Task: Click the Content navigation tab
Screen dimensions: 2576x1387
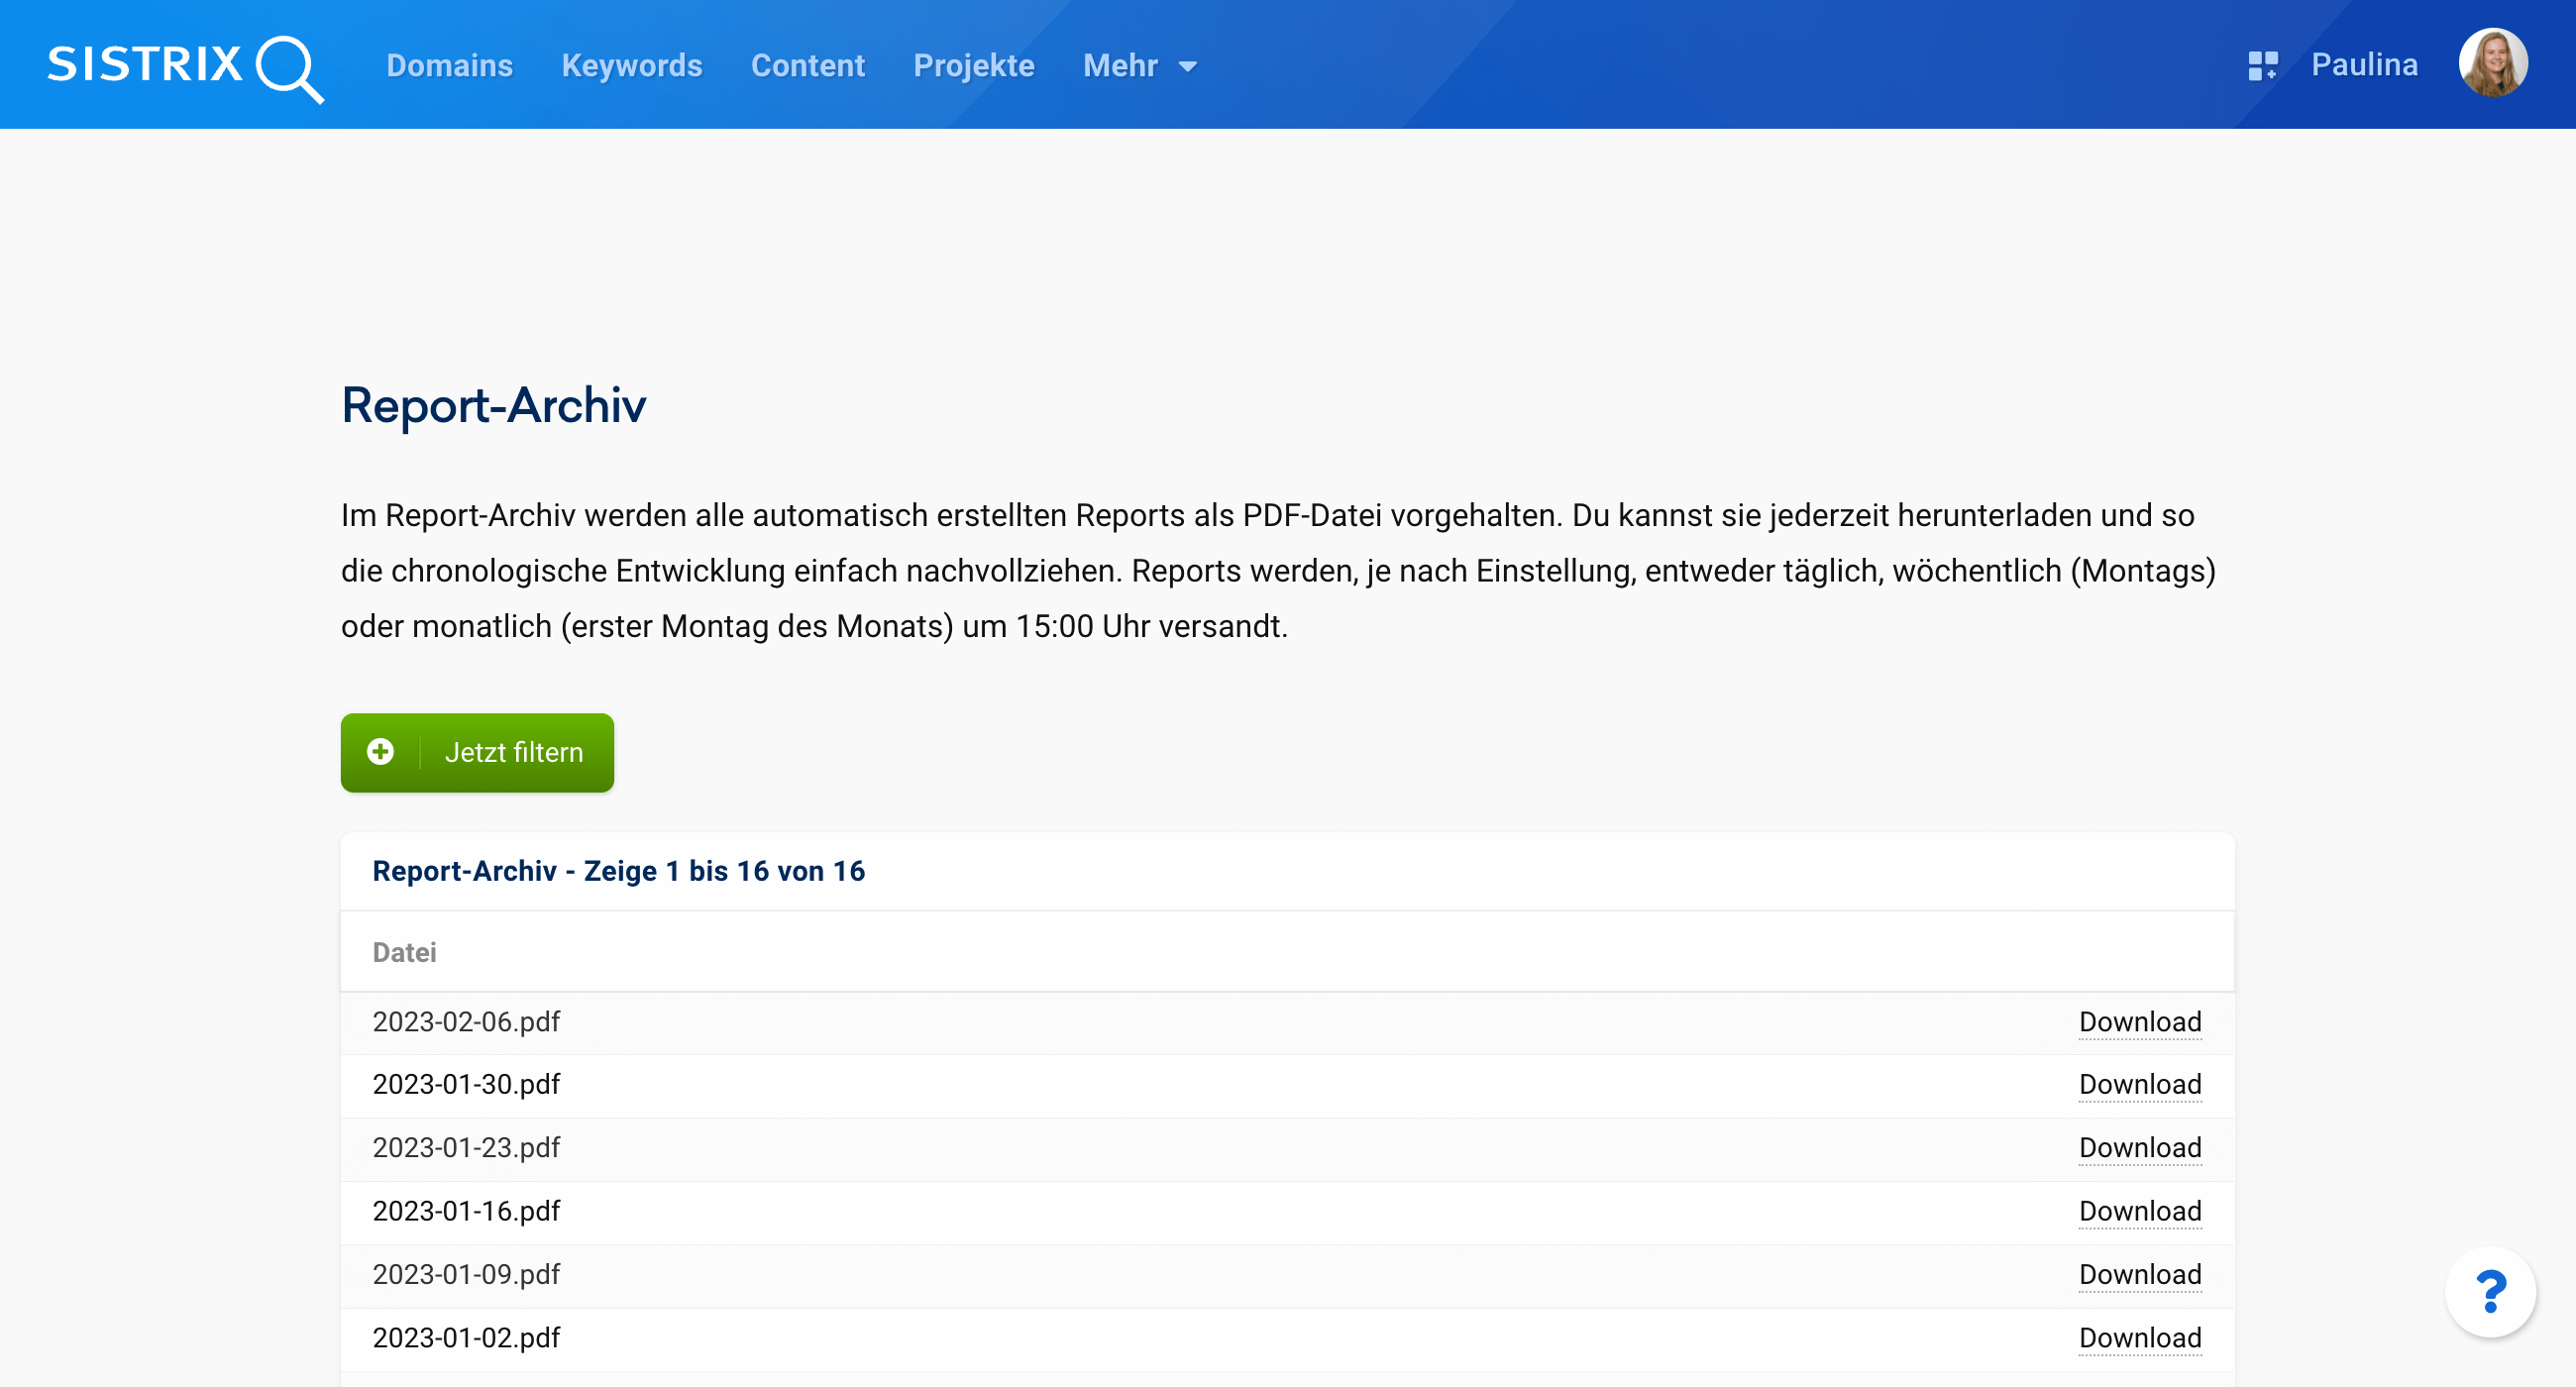Action: tap(805, 65)
